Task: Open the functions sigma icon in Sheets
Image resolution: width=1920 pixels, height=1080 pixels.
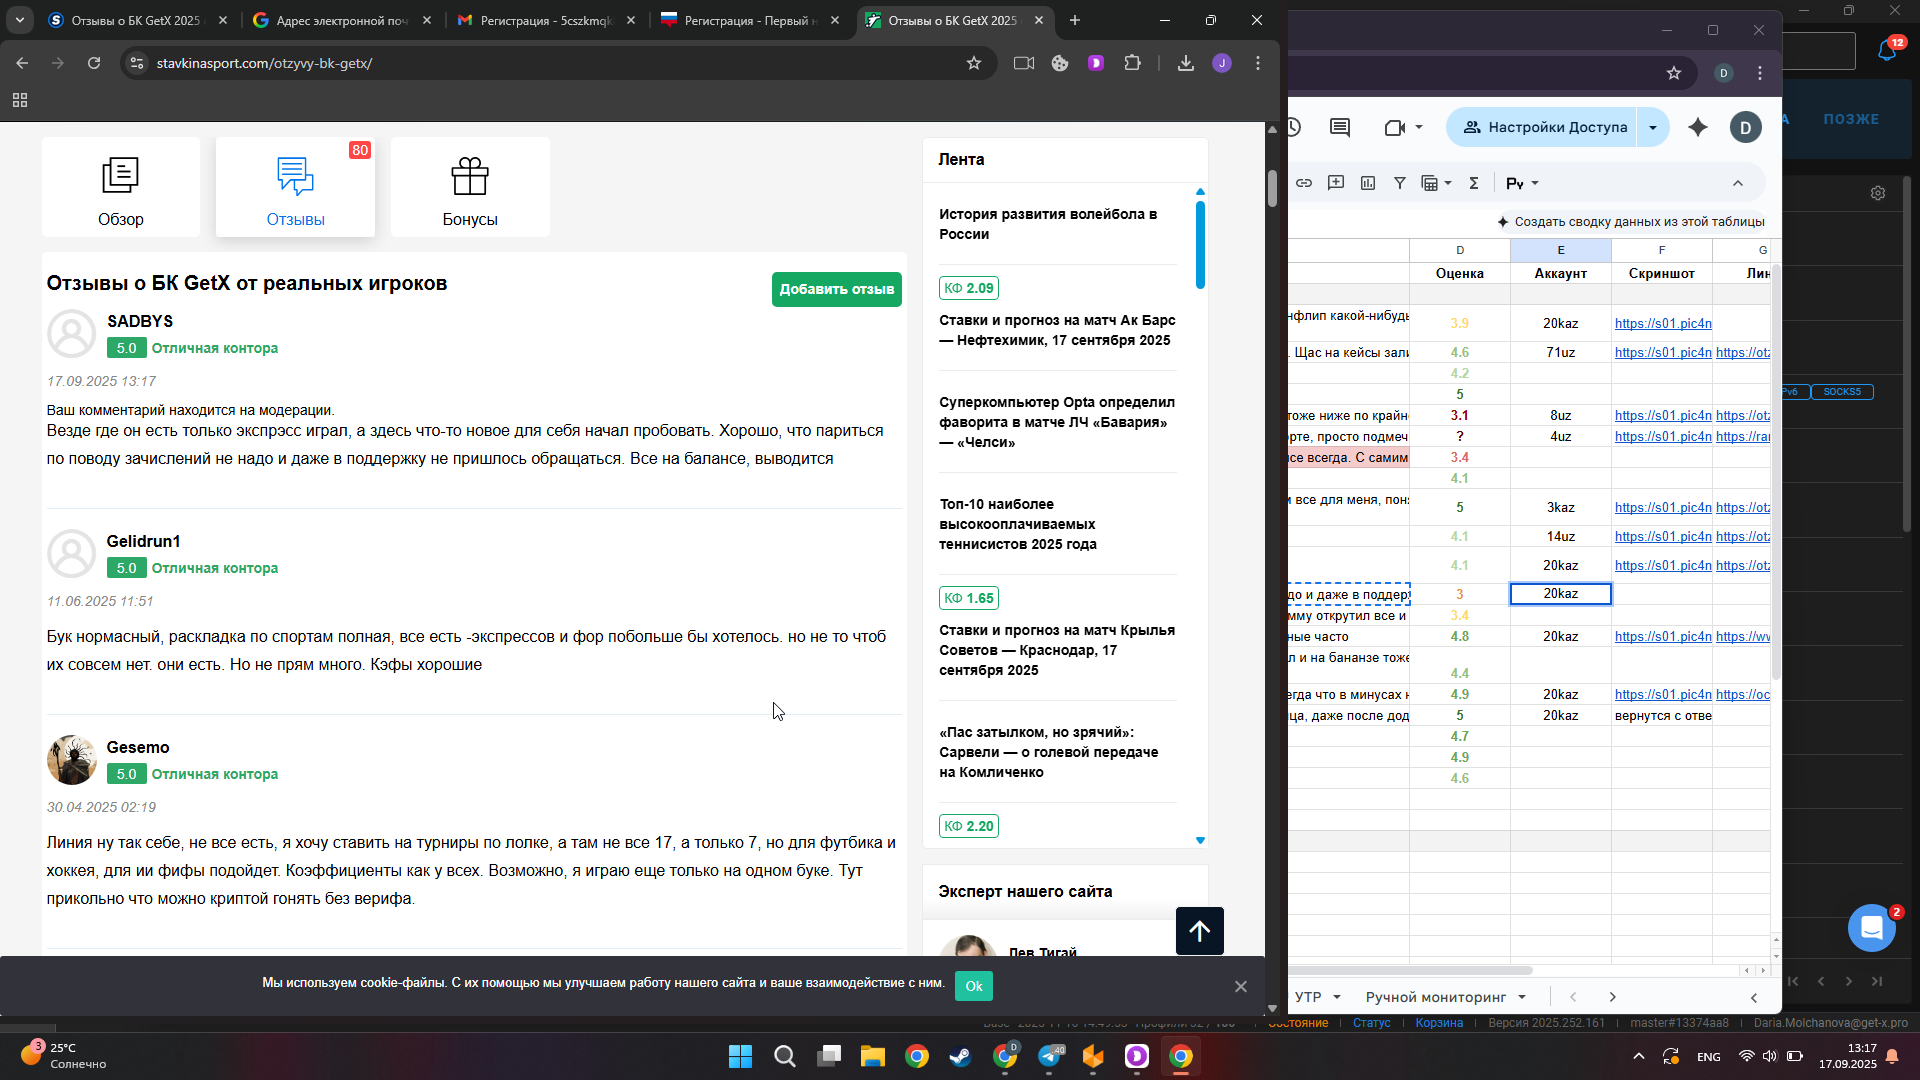Action: pyautogui.click(x=1474, y=183)
